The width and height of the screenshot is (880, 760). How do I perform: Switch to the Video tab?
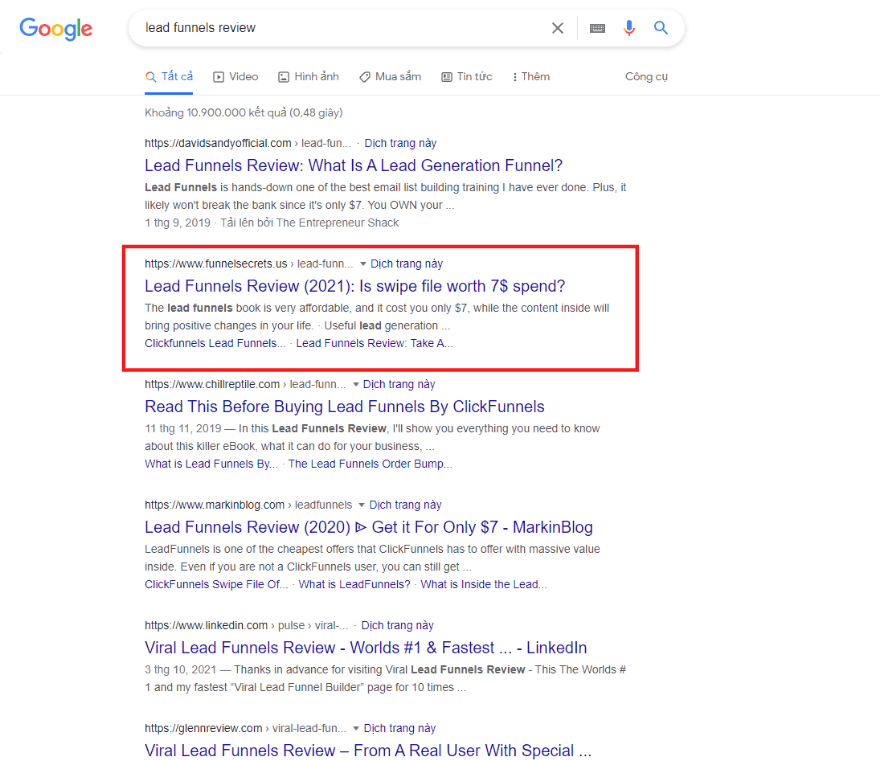(236, 77)
